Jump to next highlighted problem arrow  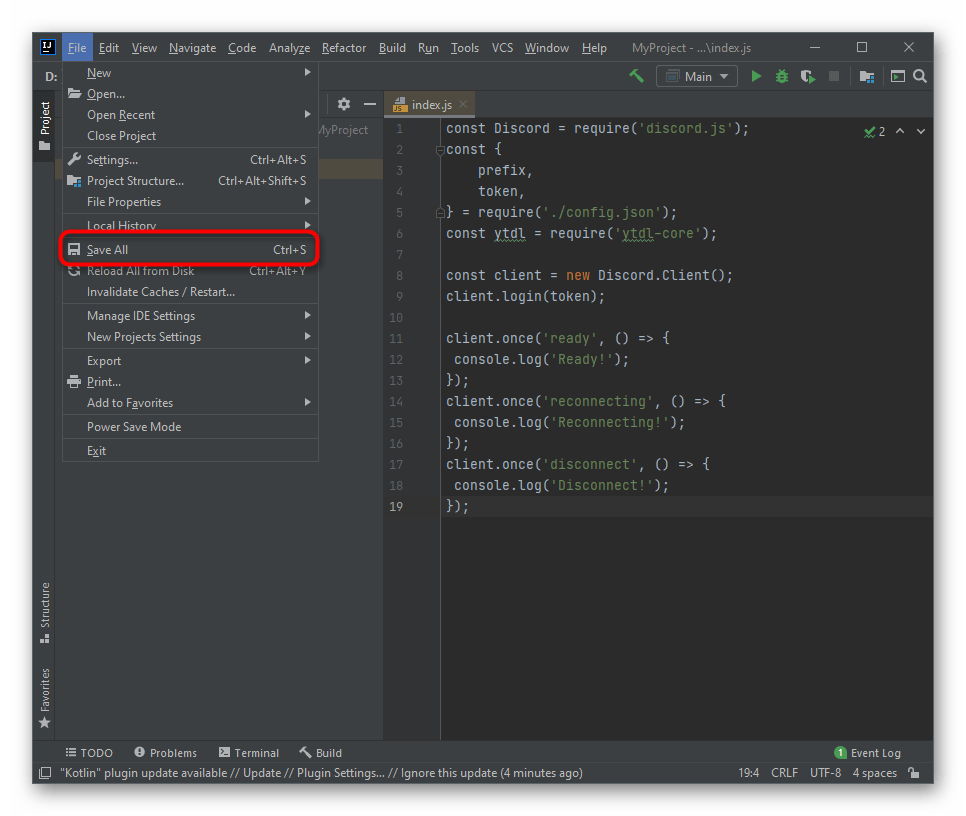pos(921,131)
